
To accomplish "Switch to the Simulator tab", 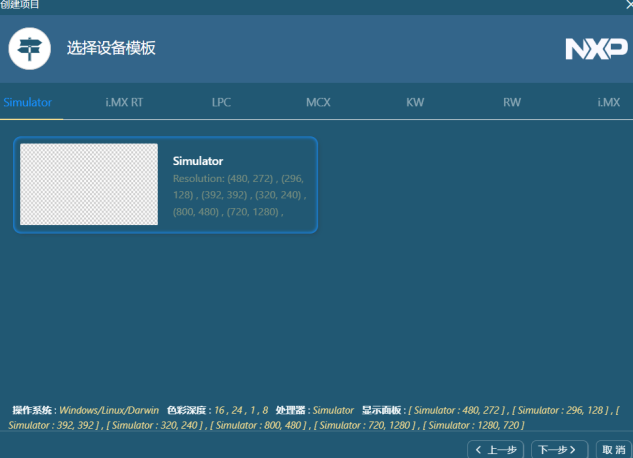I will [27, 102].
